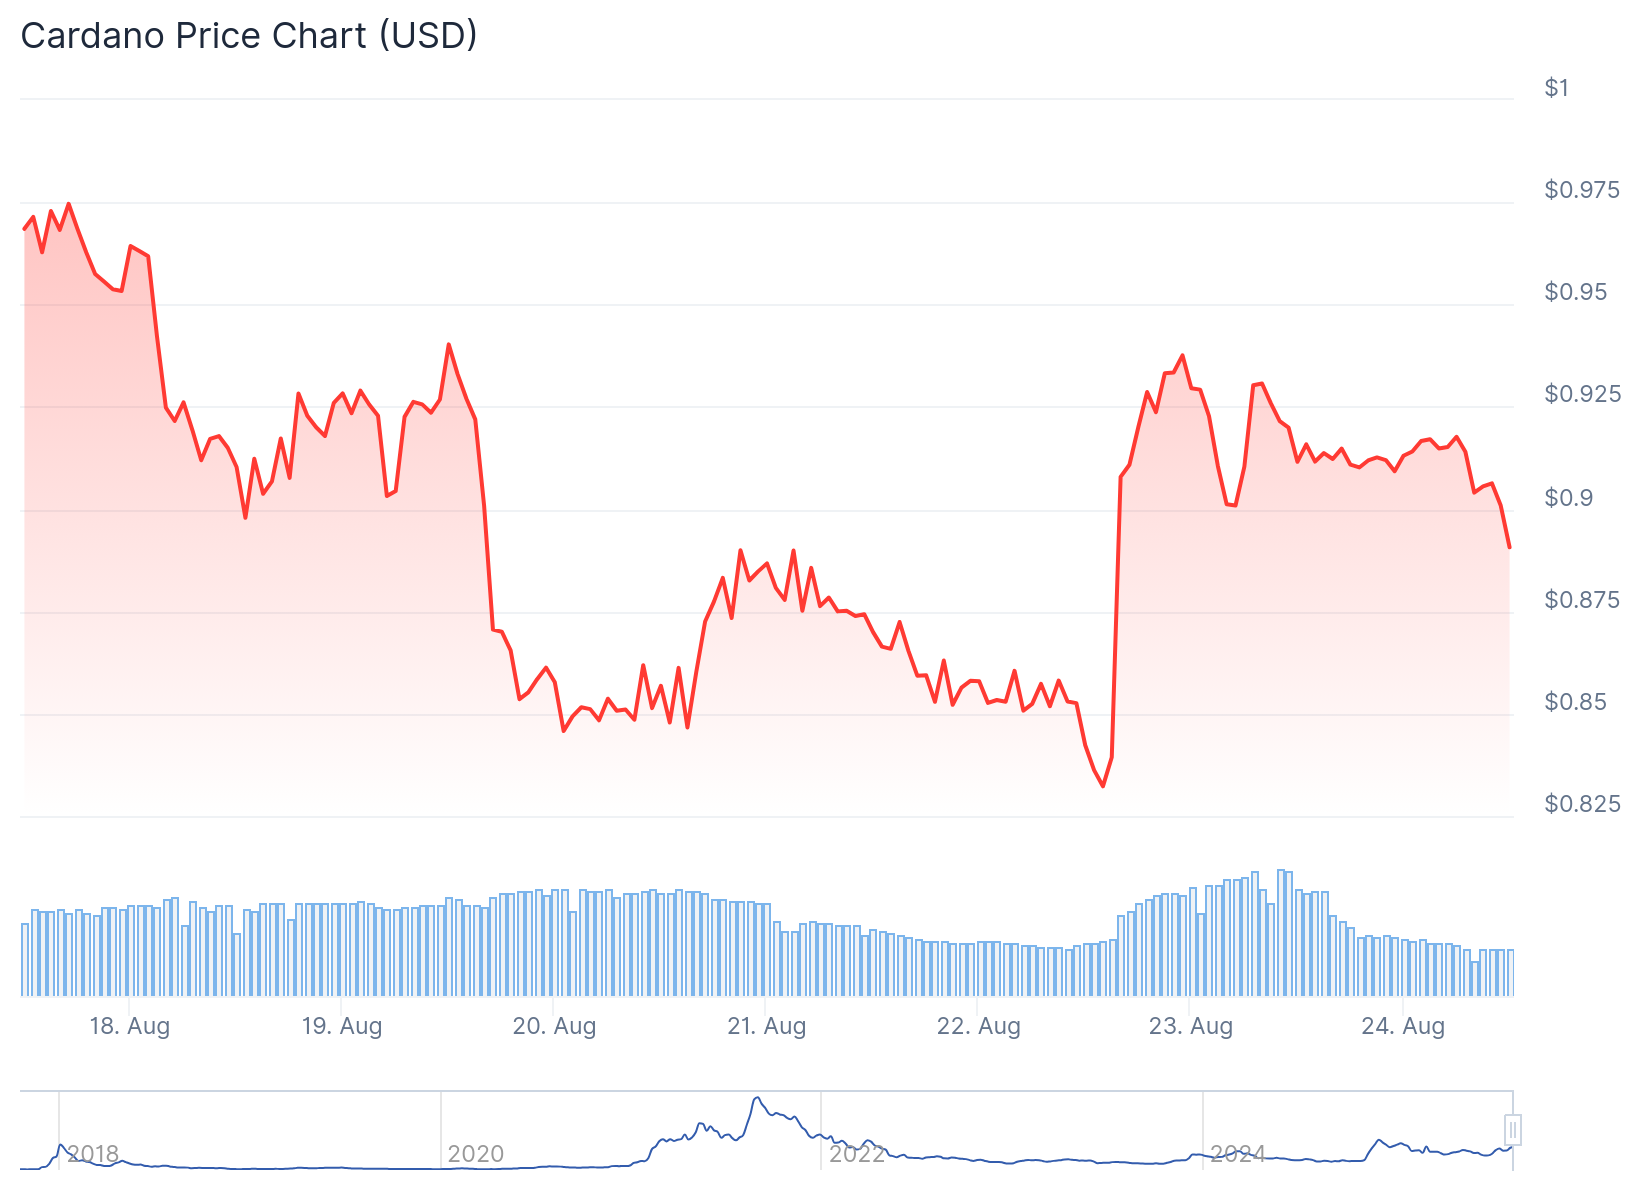Click the 24. Aug date label
Screen dimensions: 1644x1200
click(1403, 1026)
